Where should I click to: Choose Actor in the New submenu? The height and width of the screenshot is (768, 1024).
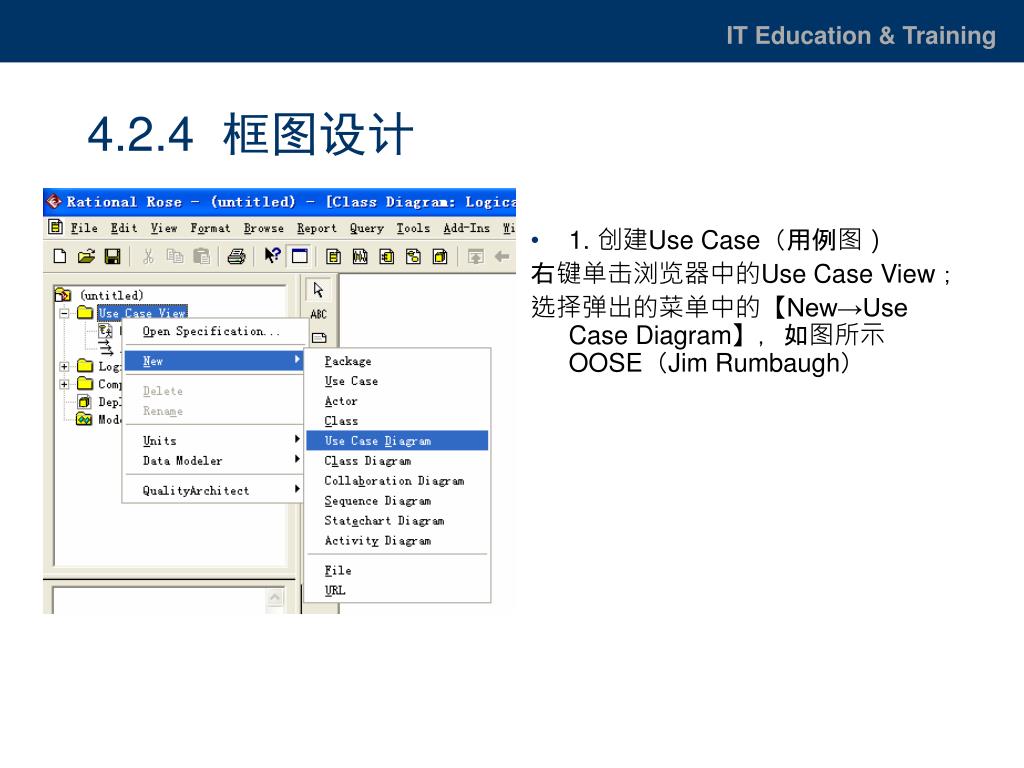tap(397, 401)
